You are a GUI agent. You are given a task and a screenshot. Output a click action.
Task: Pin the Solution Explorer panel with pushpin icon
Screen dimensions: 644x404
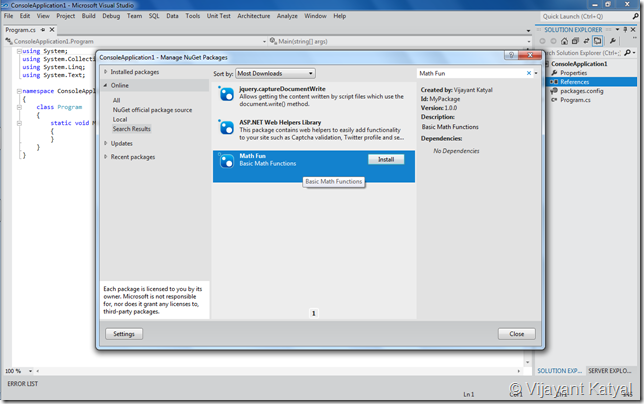[x=625, y=30]
